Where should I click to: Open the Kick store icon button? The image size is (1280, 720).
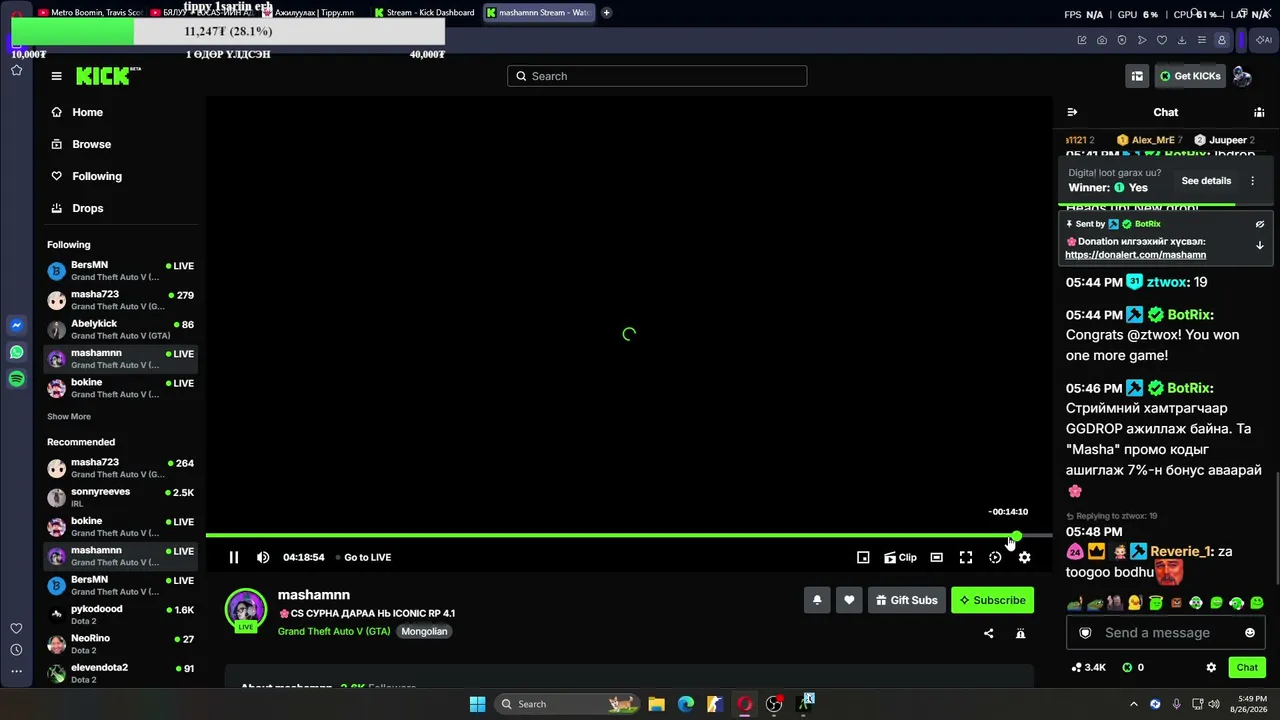click(x=1137, y=76)
